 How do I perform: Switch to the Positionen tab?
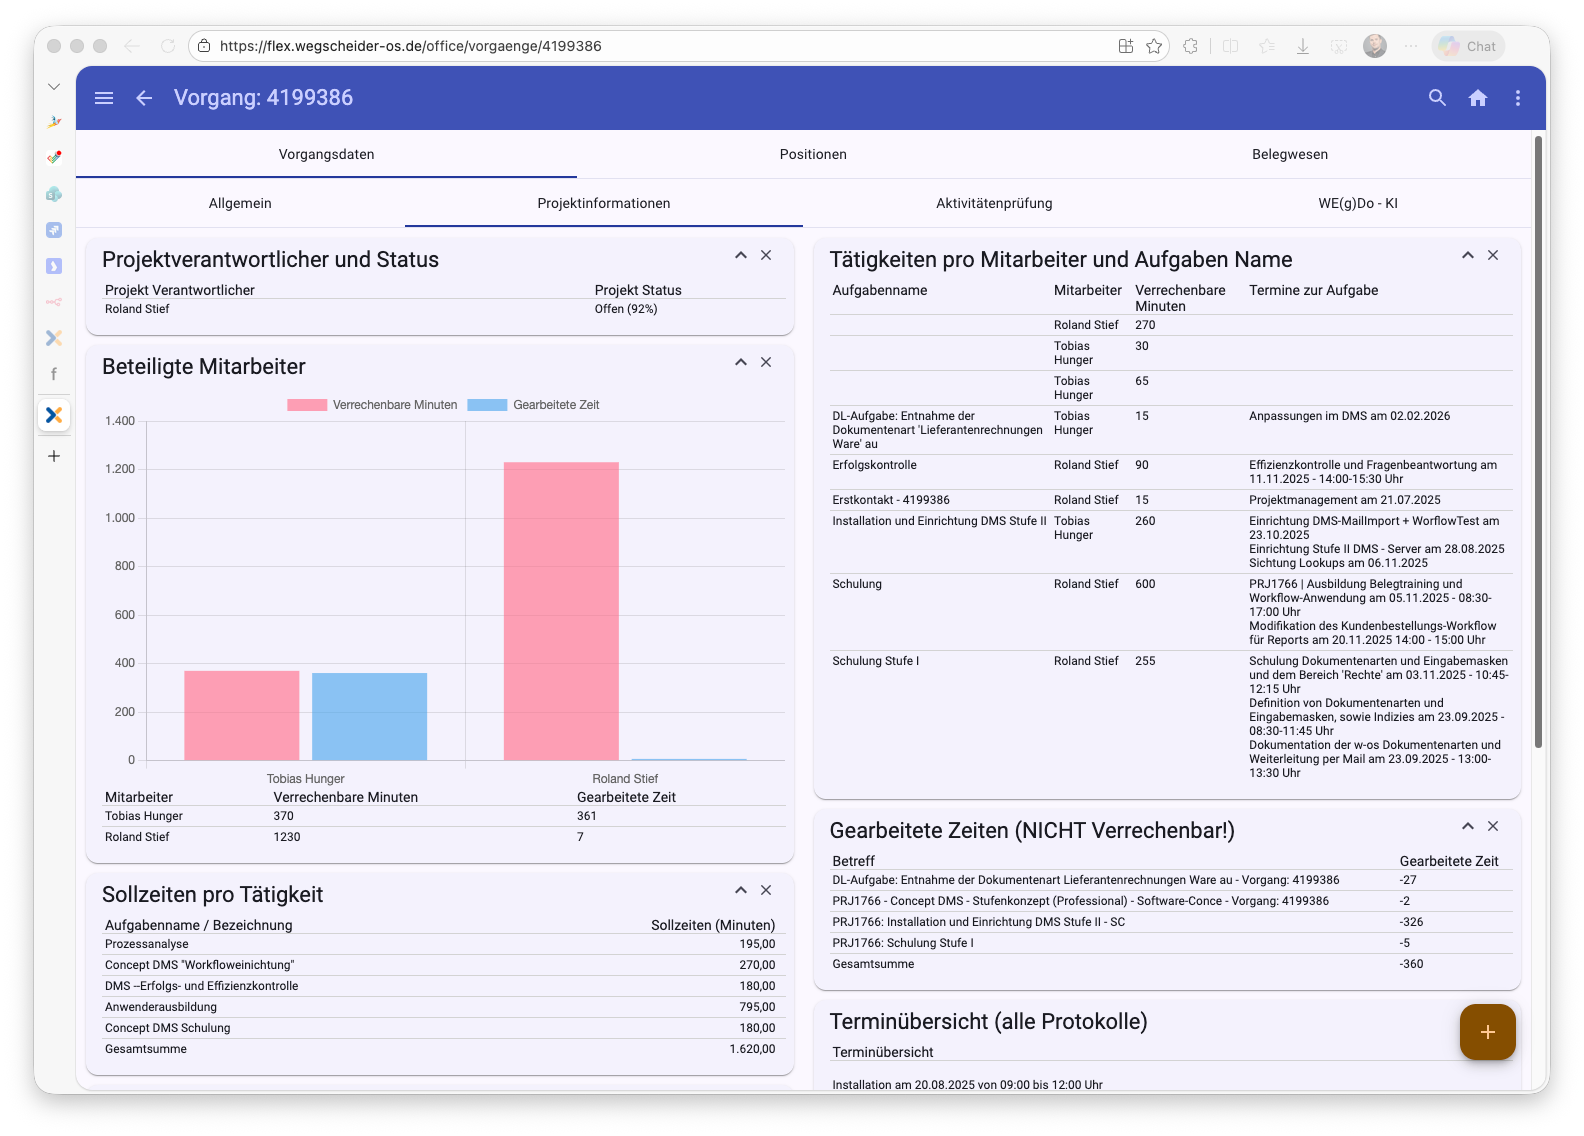[813, 154]
